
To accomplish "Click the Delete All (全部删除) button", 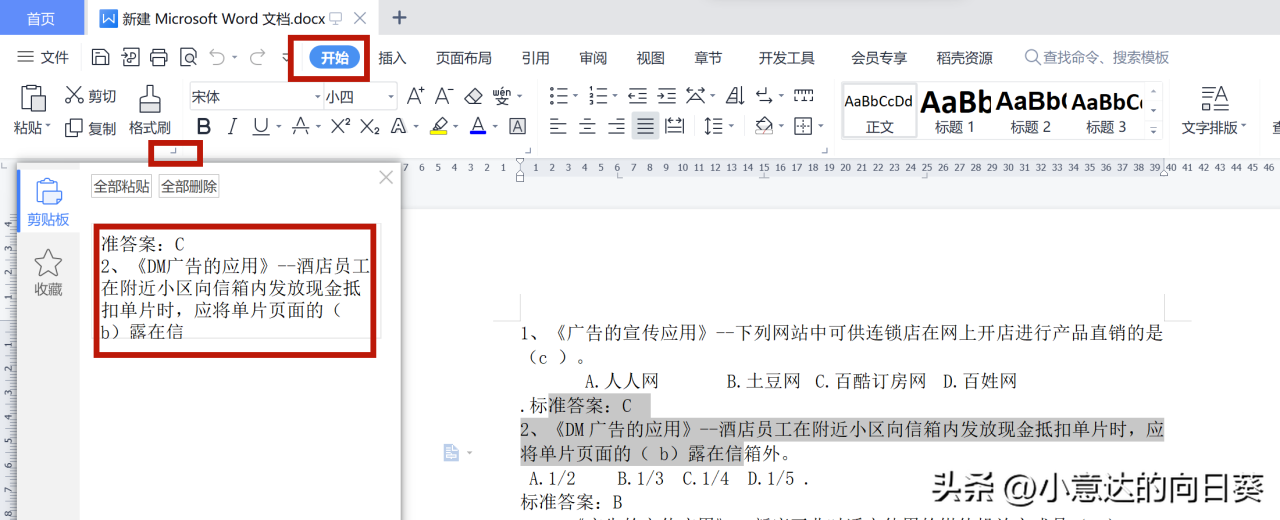I will click(x=189, y=186).
